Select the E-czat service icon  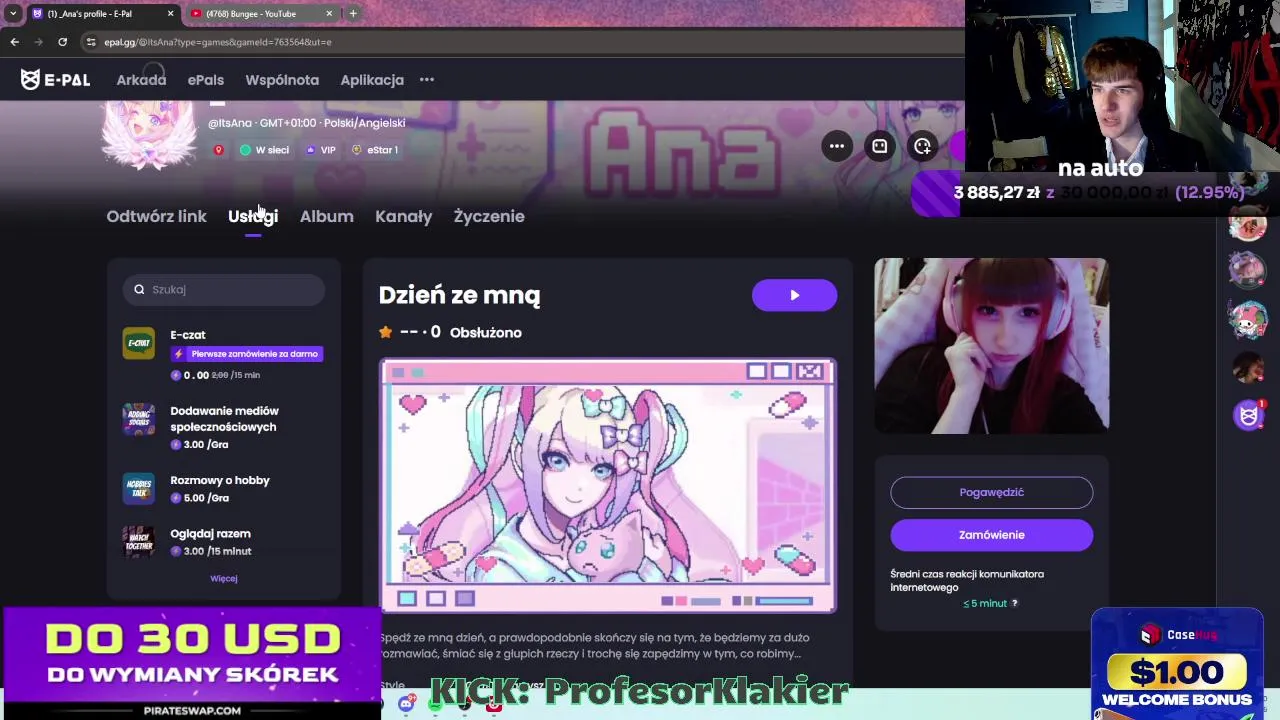[139, 343]
